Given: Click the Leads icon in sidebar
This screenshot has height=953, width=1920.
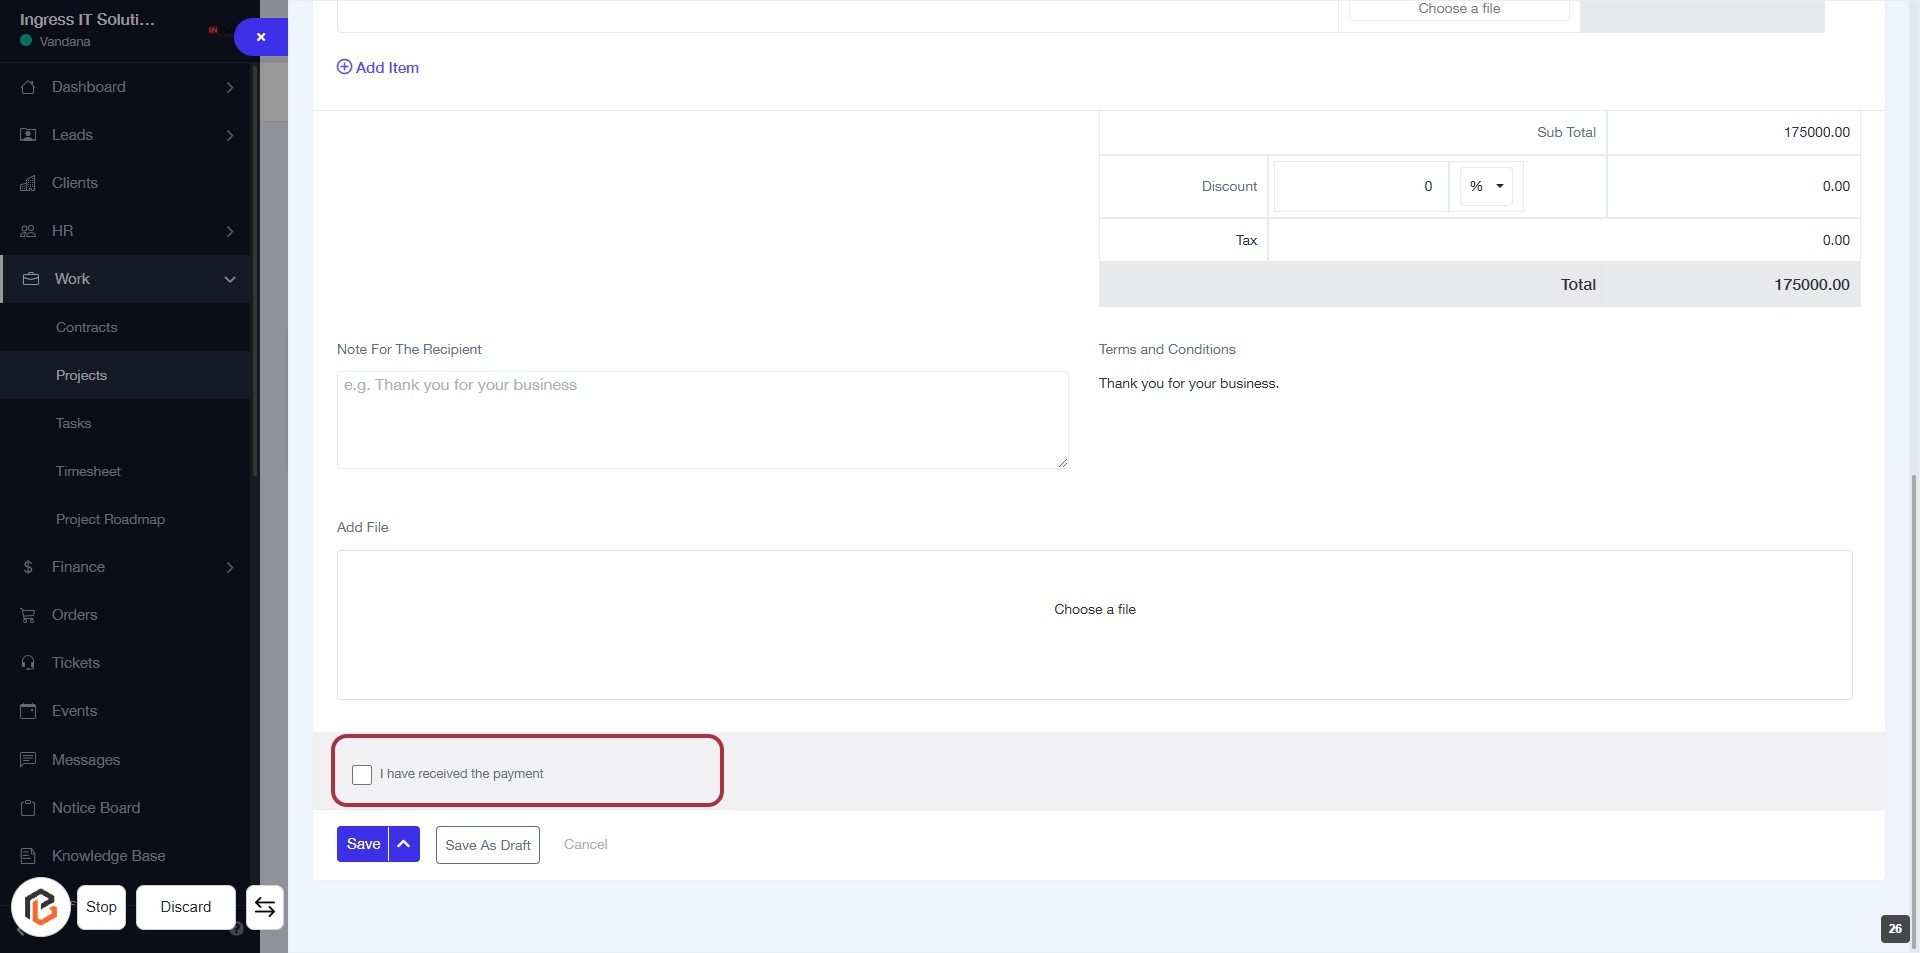Looking at the screenshot, I should (28, 135).
